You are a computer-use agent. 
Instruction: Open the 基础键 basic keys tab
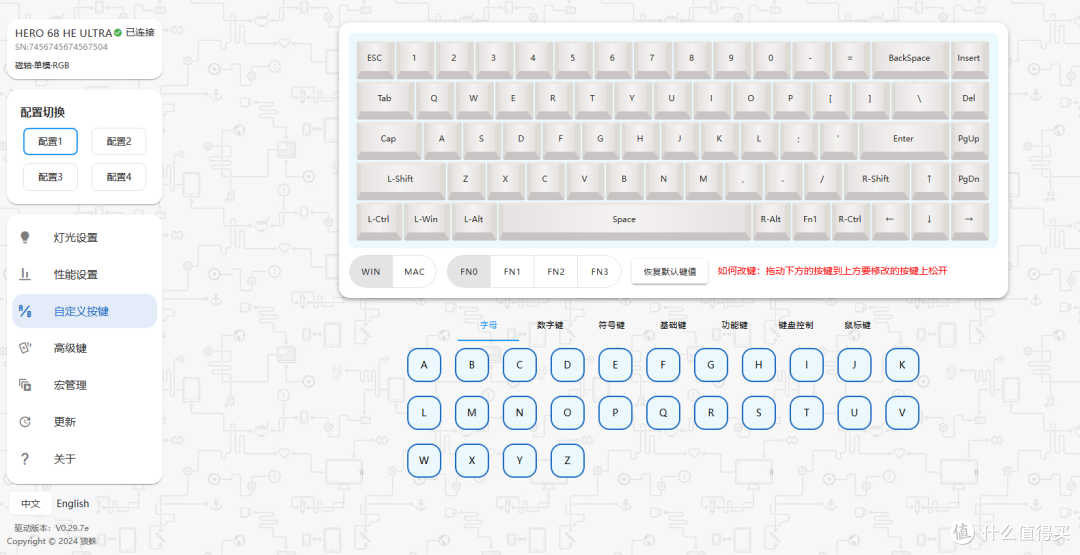click(672, 325)
